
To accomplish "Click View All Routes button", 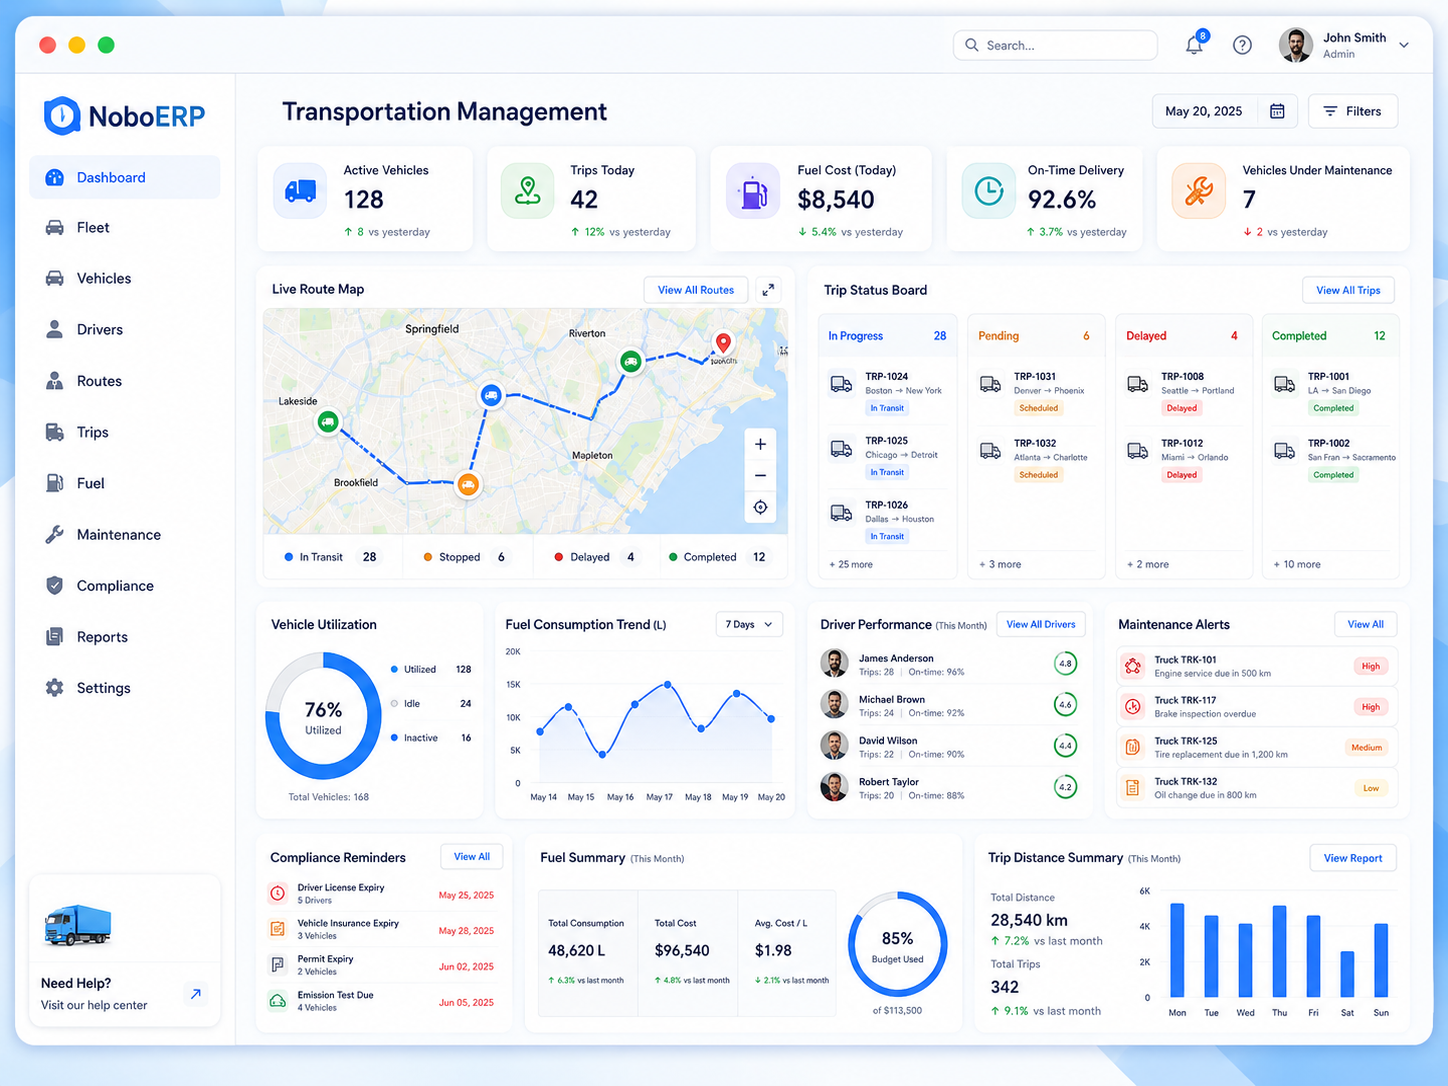I will point(696,290).
